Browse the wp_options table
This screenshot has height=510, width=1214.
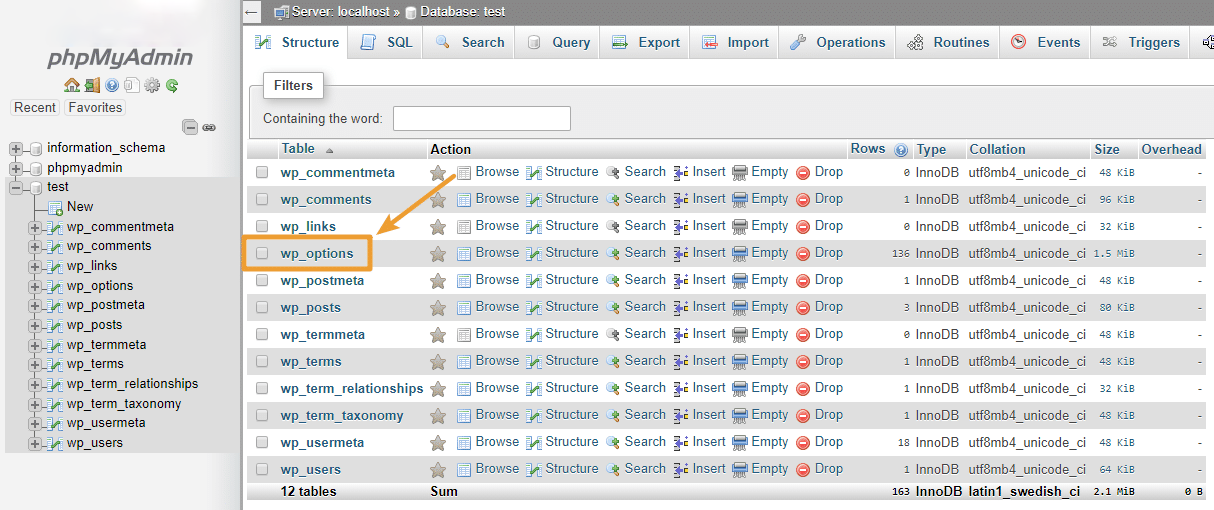click(488, 253)
